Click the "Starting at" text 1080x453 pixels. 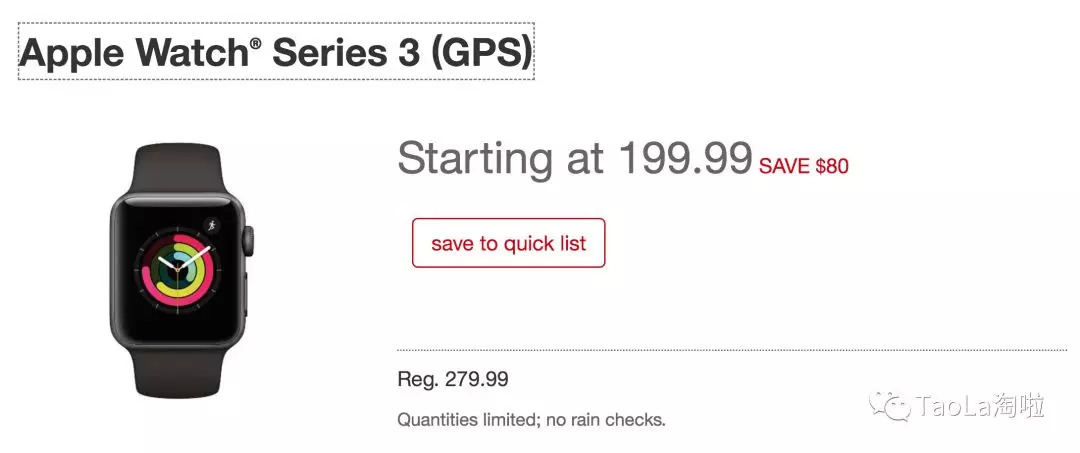tap(500, 158)
